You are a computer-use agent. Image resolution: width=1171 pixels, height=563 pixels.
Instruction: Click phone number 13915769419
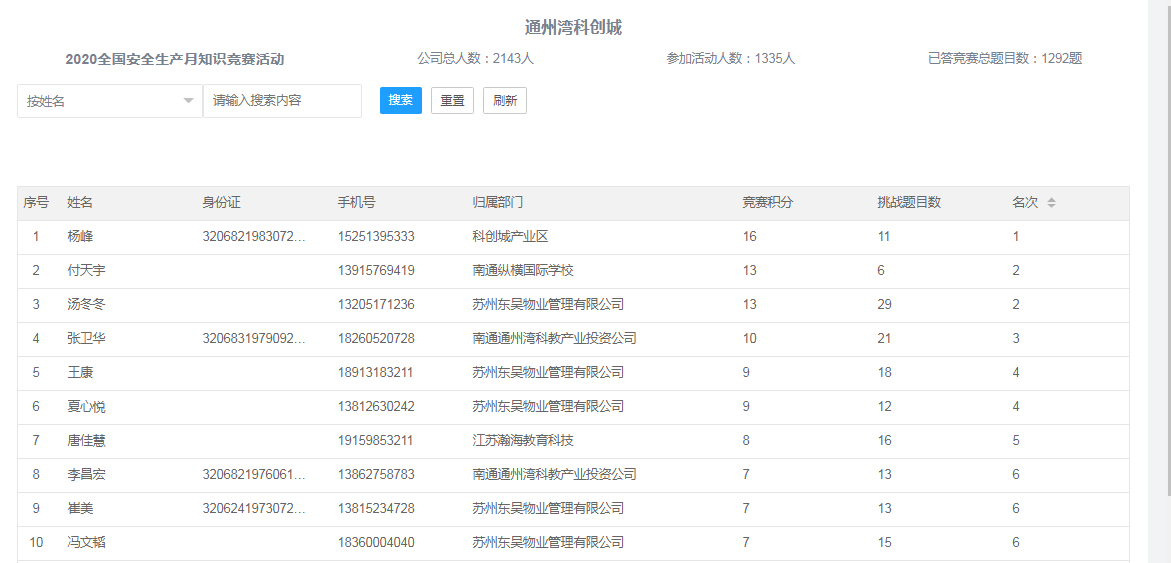point(376,271)
